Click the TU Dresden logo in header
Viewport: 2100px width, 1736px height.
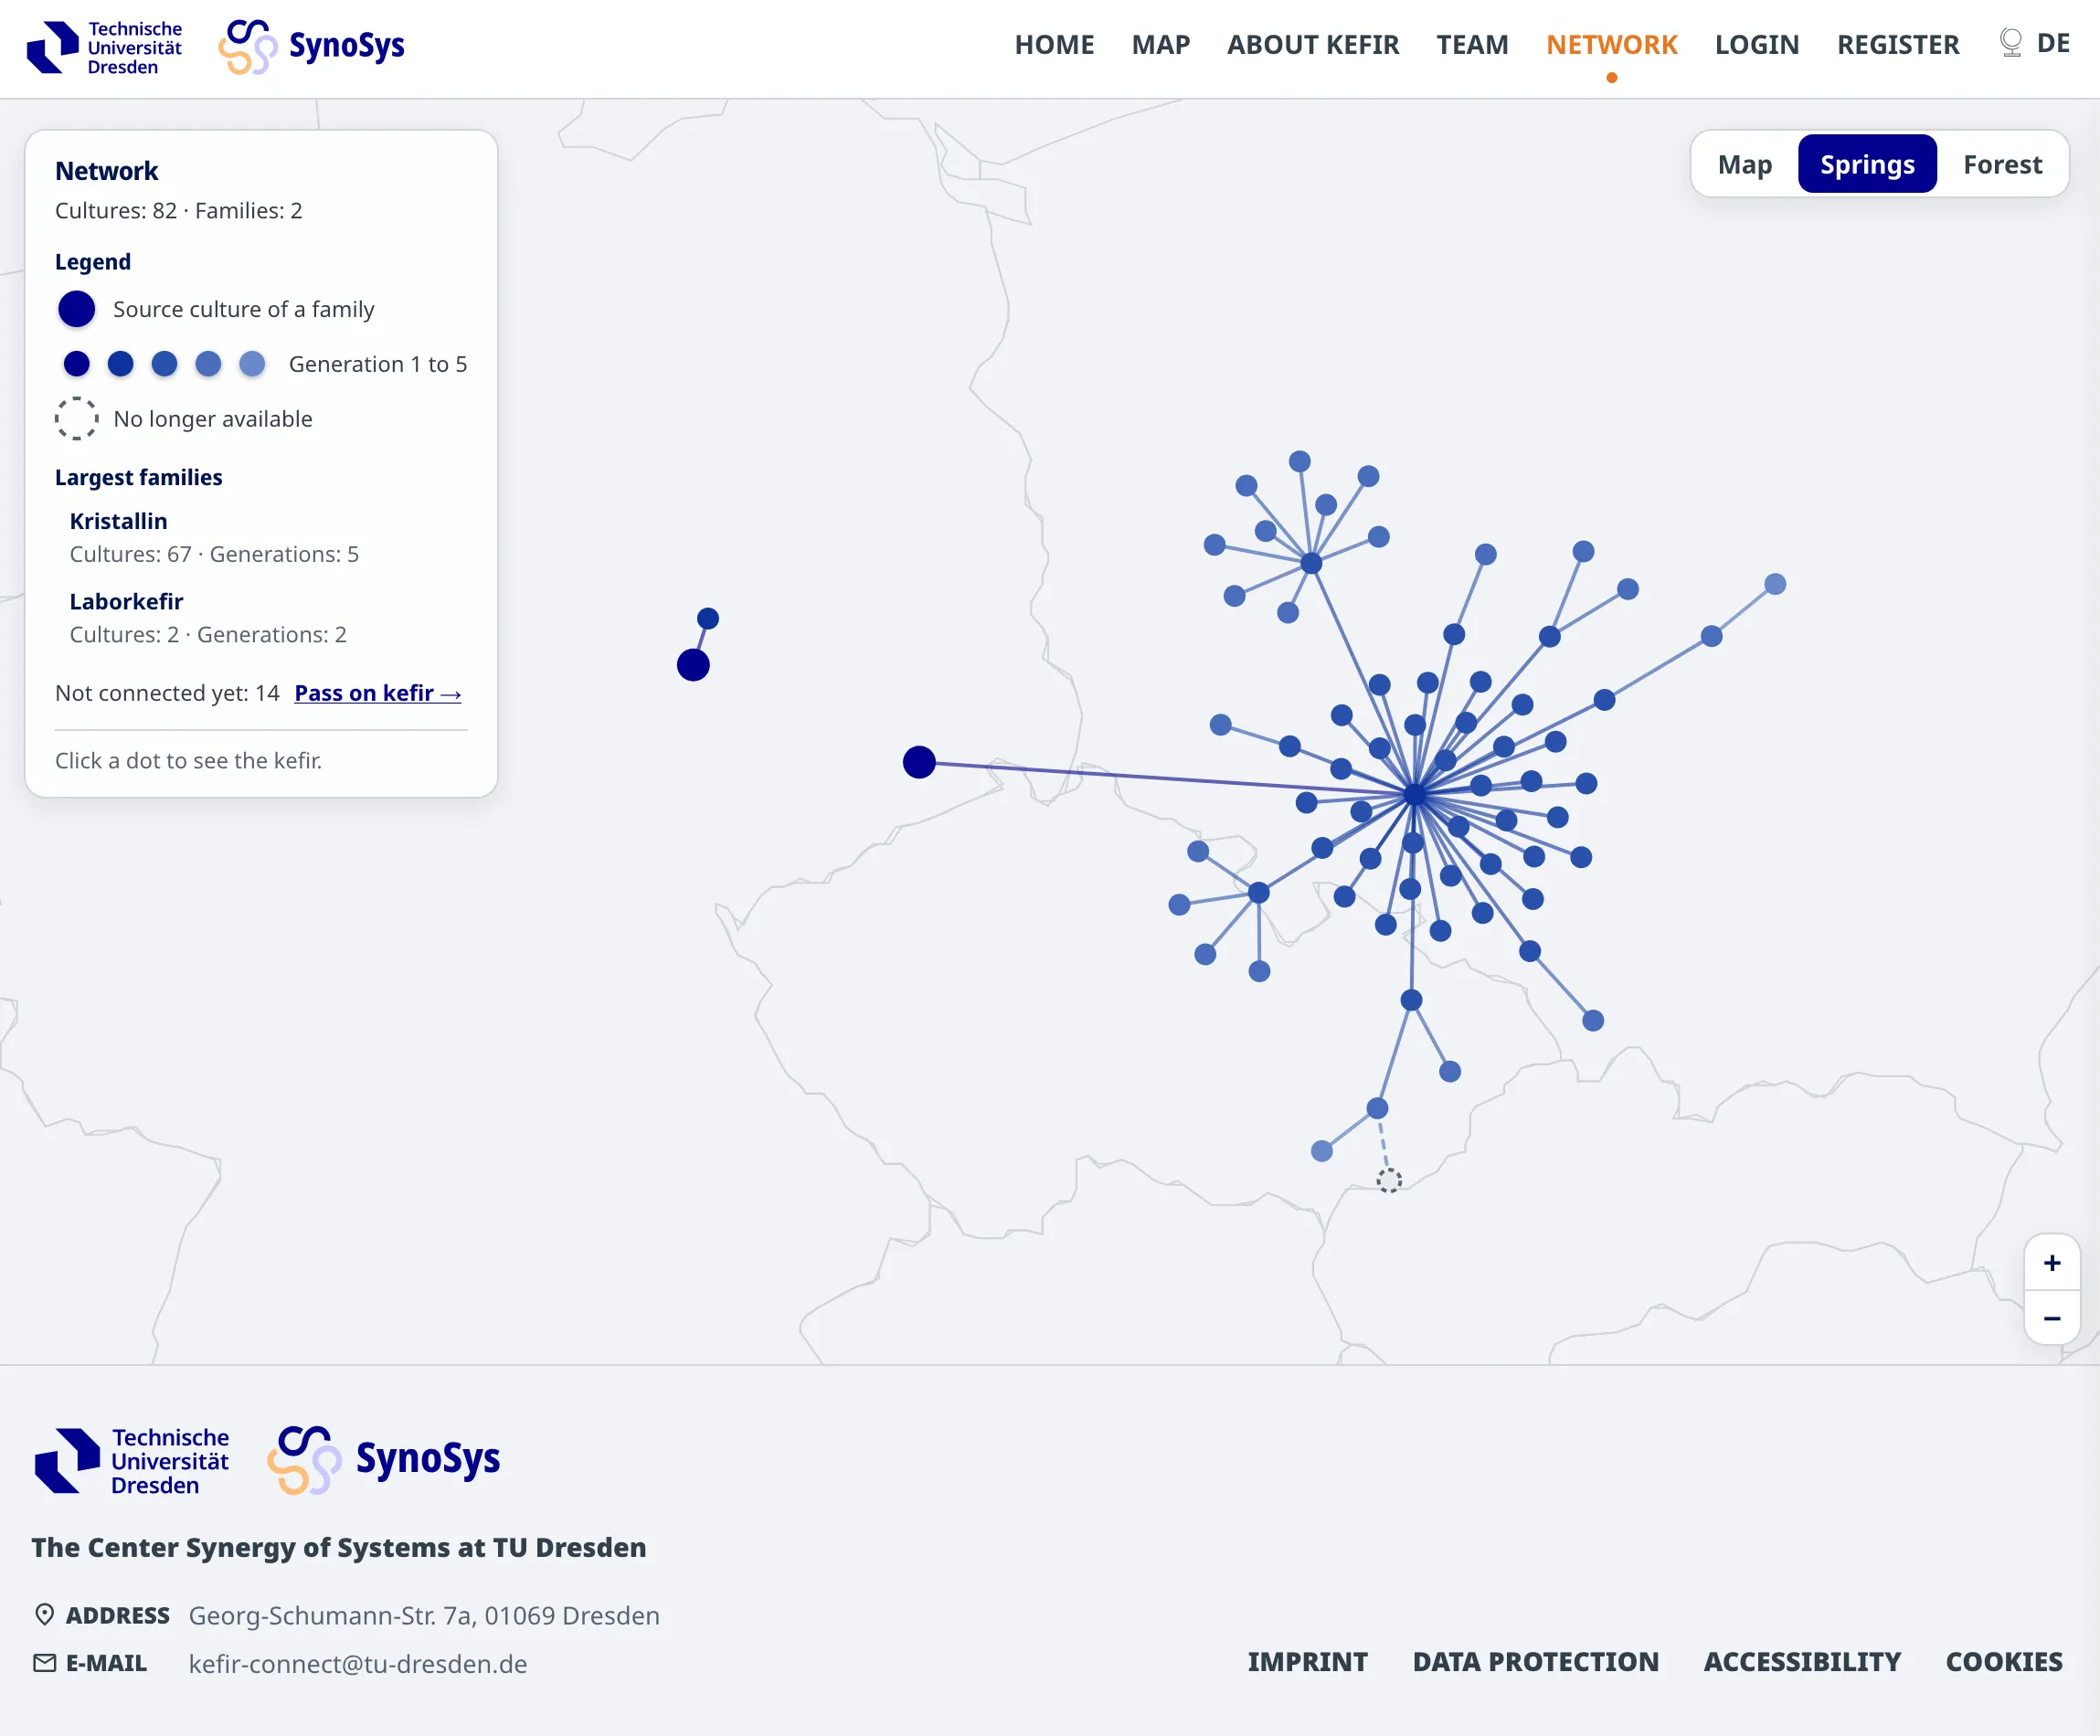pos(105,47)
